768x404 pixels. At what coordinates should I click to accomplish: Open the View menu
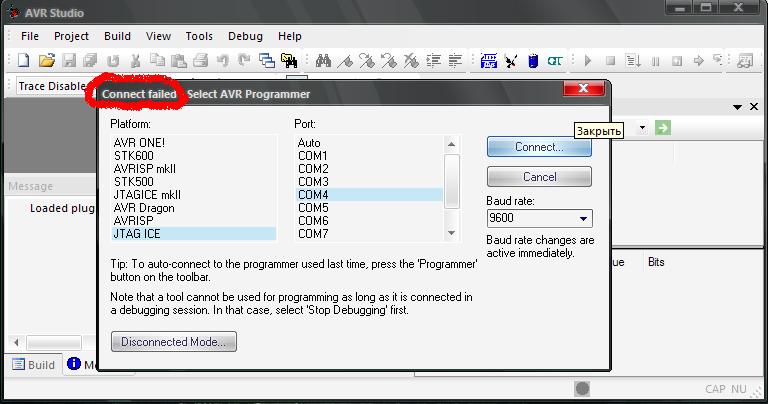158,36
